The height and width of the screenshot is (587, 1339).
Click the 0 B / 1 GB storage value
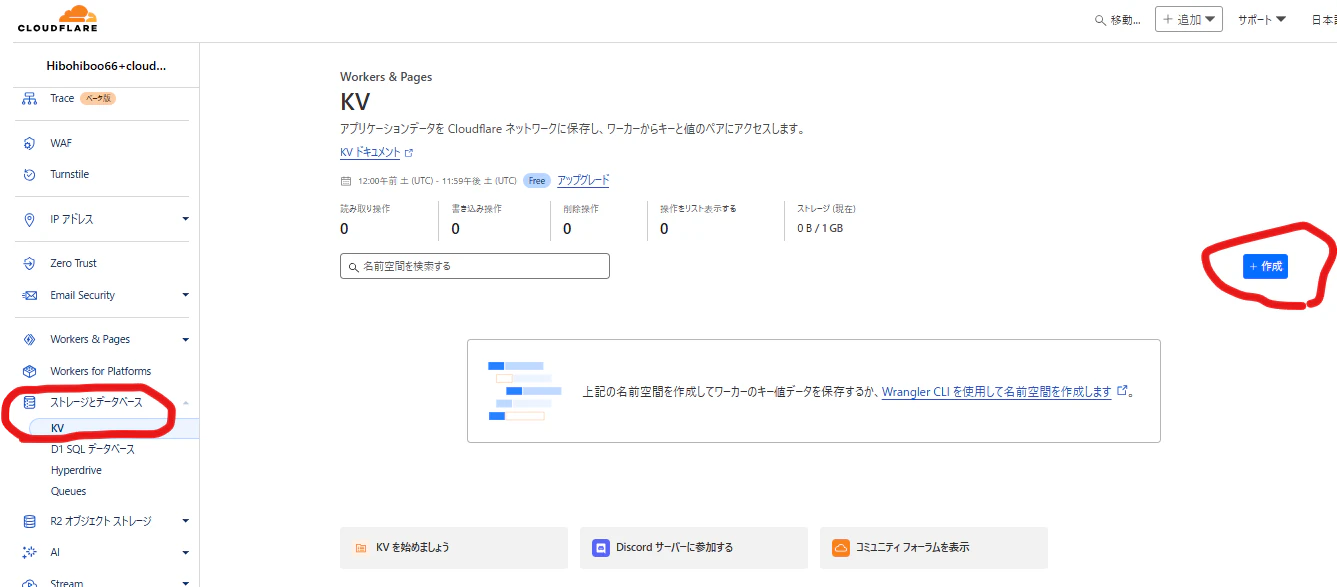pos(820,228)
